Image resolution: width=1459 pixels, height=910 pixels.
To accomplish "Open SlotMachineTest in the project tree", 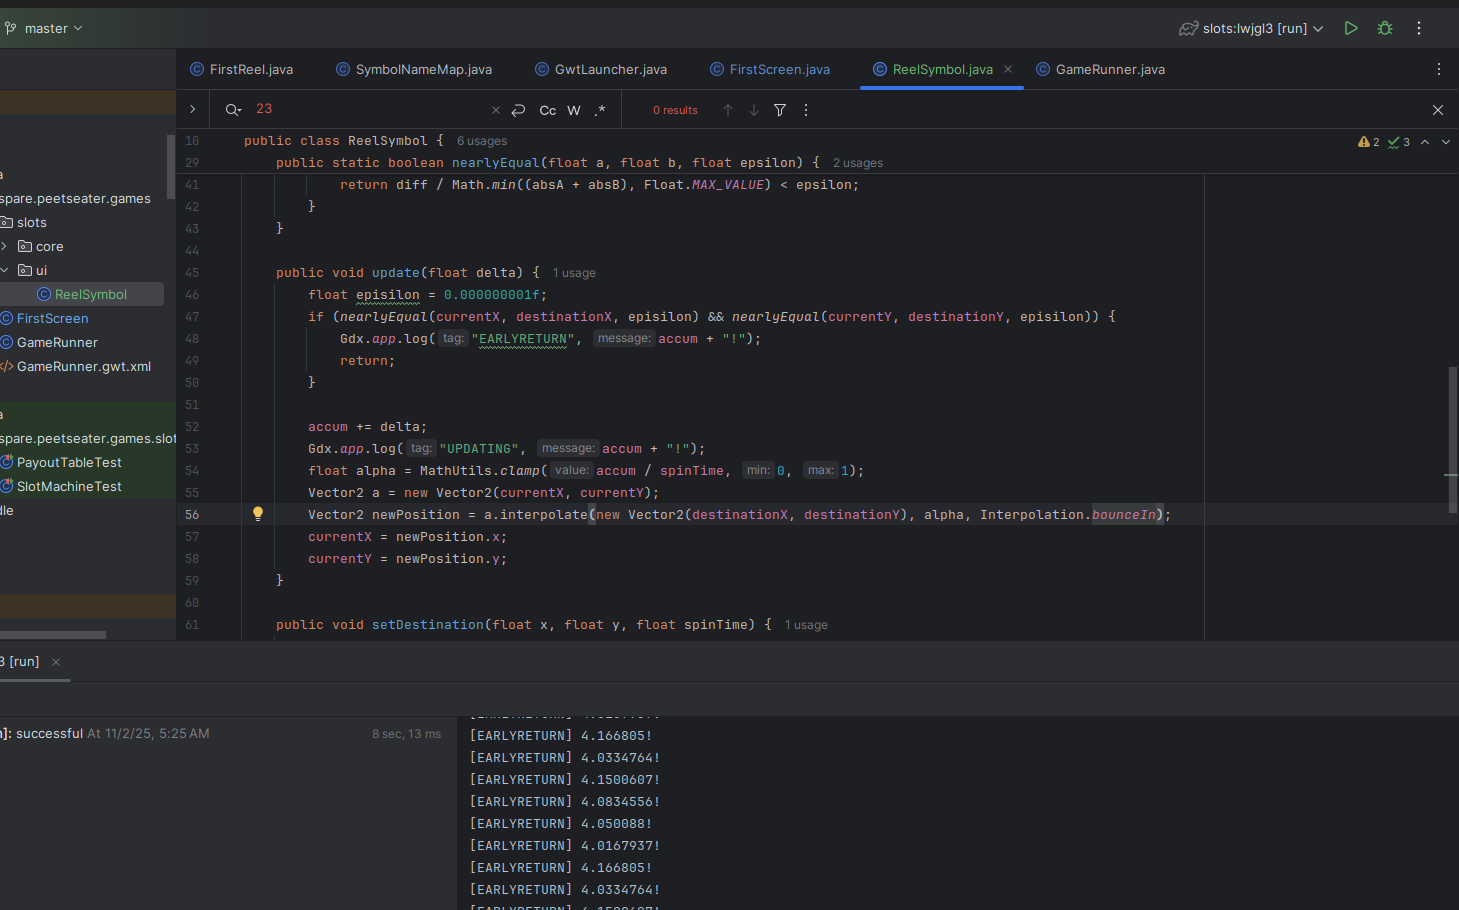I will coord(69,486).
